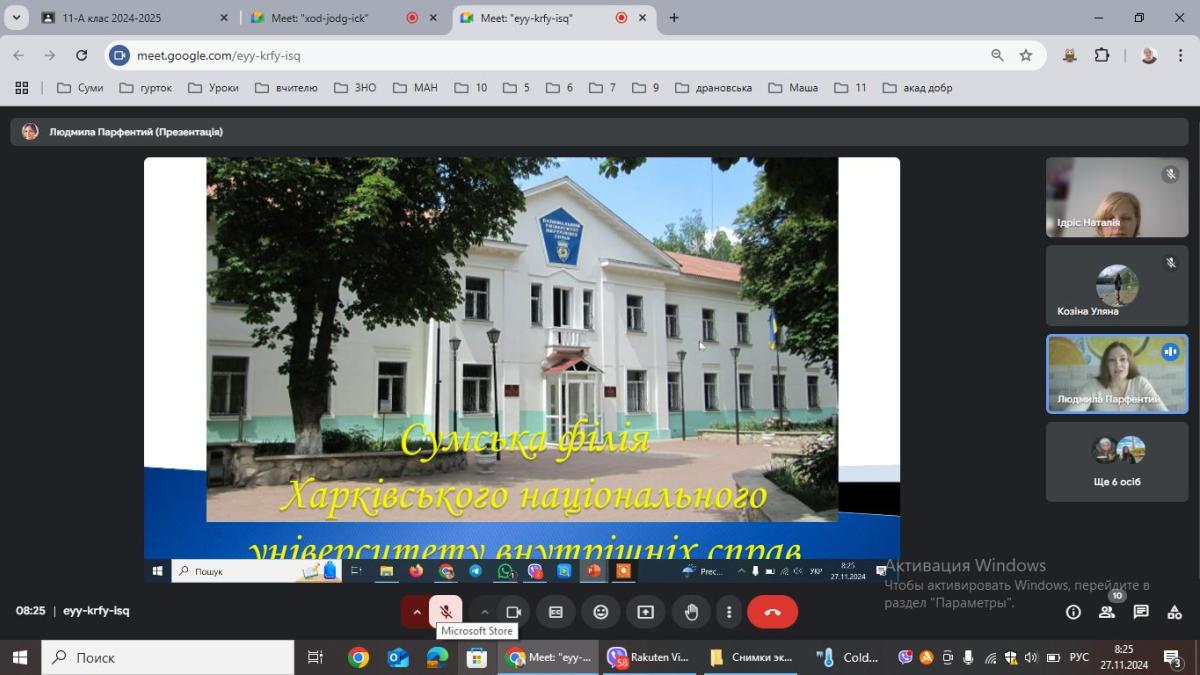Open the volume control in system tray
1200x675 pixels.
click(1031, 657)
